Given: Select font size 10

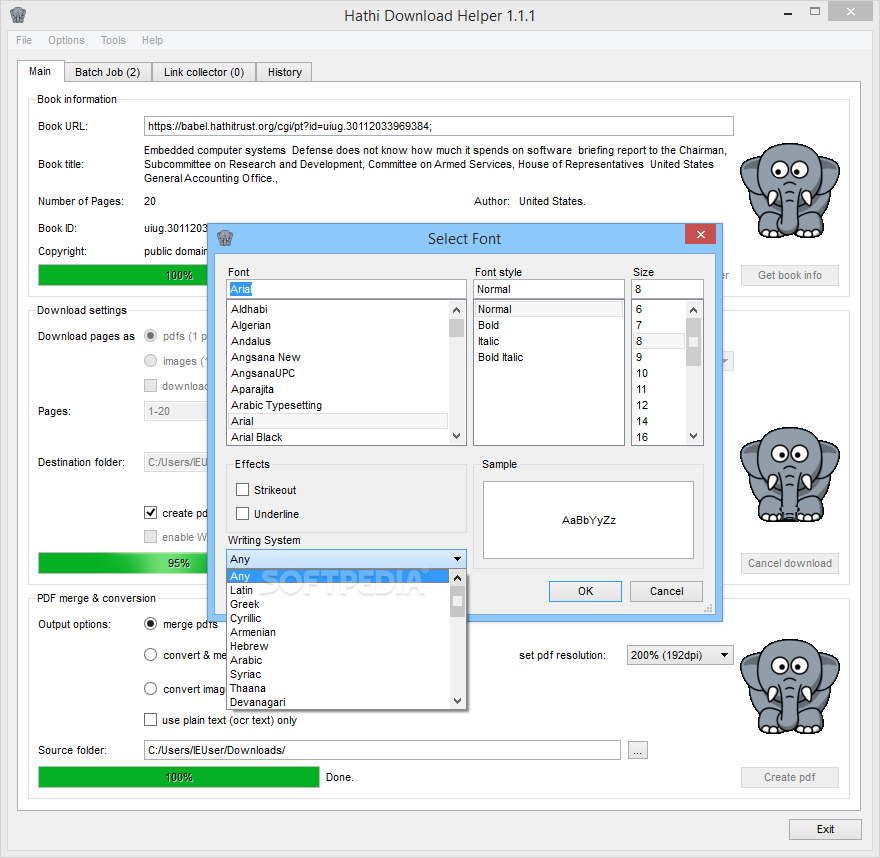Looking at the screenshot, I should coord(659,373).
